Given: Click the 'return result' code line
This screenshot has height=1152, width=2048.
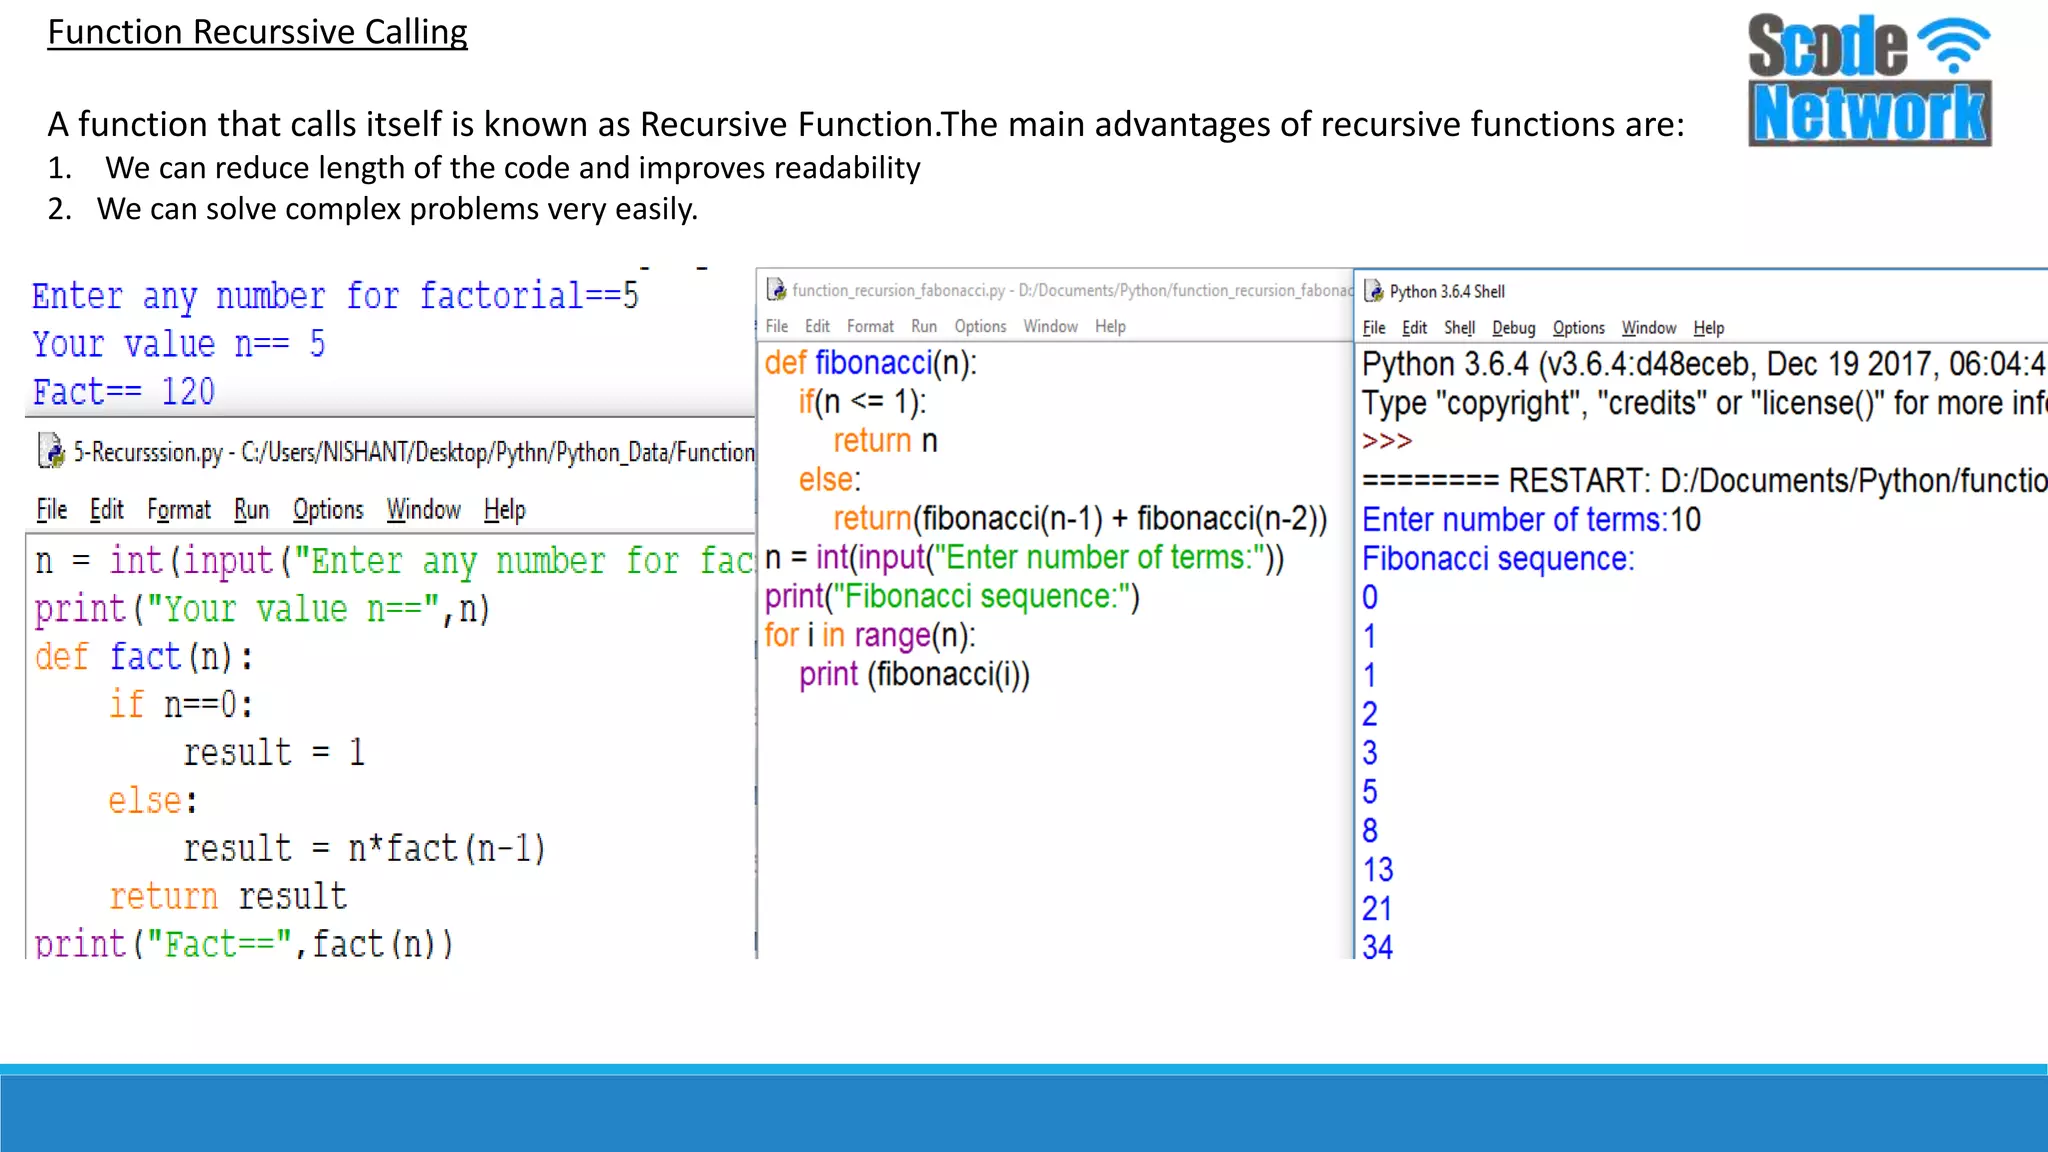Looking at the screenshot, I should click(x=228, y=897).
